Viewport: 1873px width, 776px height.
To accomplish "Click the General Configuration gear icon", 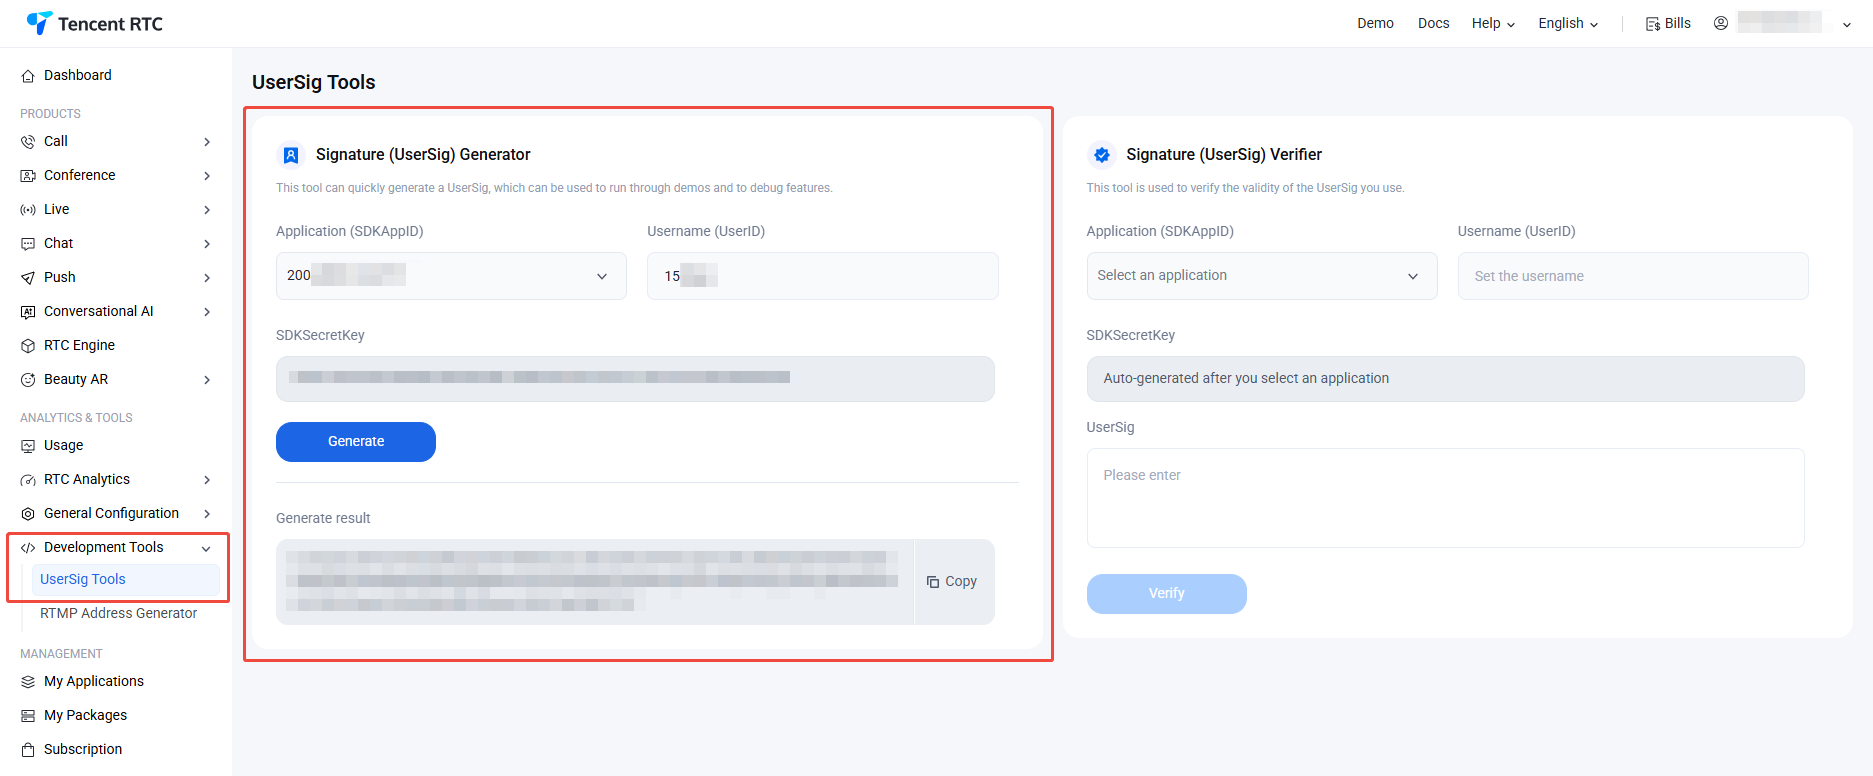I will coord(28,514).
